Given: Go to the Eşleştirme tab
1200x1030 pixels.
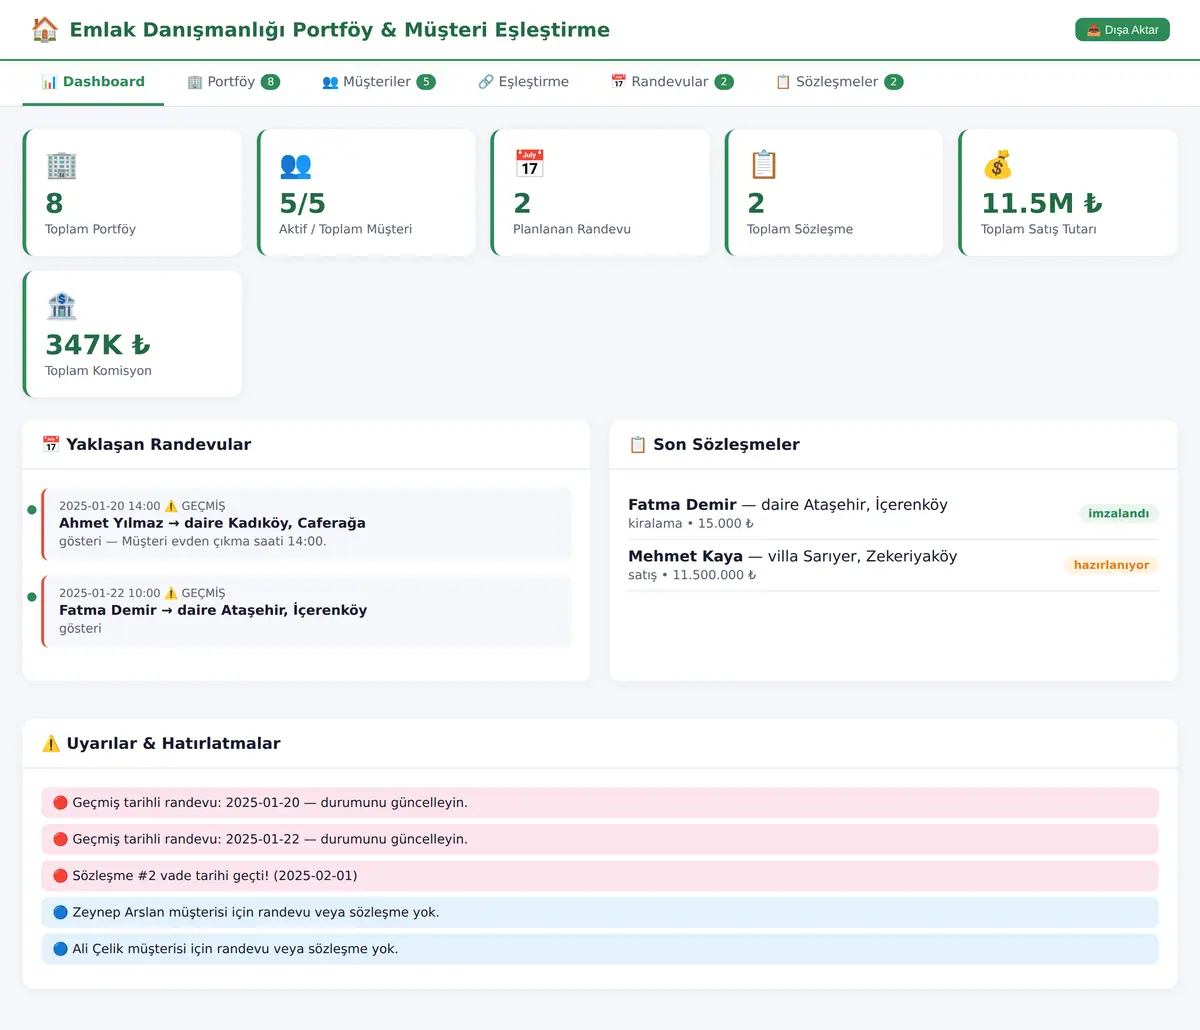Looking at the screenshot, I should pyautogui.click(x=523, y=82).
